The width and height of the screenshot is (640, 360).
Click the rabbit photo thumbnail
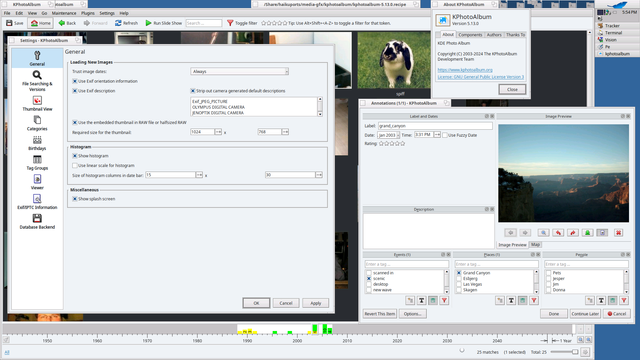coord(394,60)
